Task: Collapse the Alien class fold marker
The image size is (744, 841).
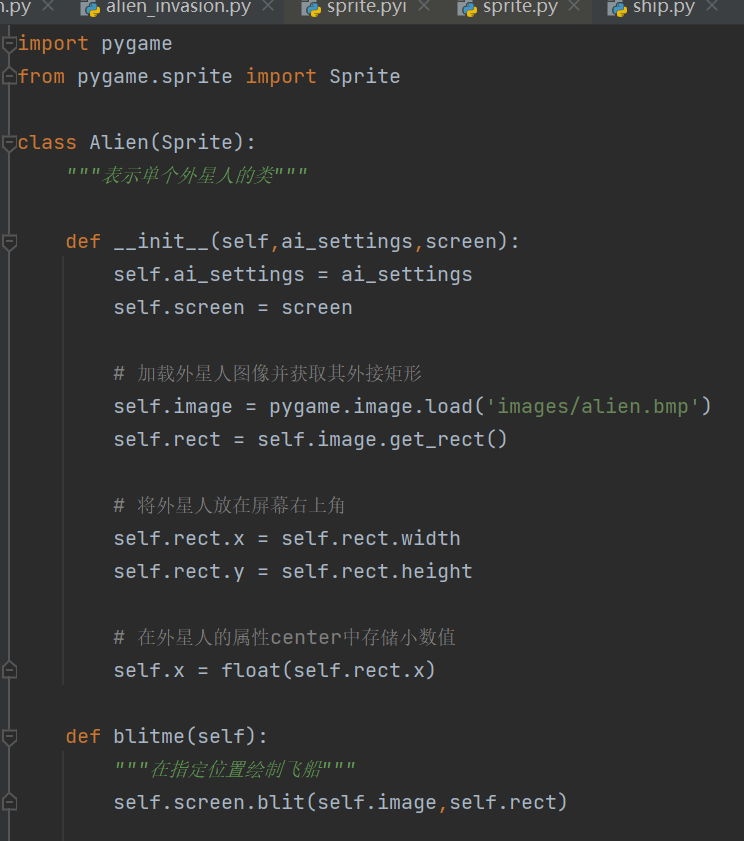Action: pyautogui.click(x=9, y=142)
